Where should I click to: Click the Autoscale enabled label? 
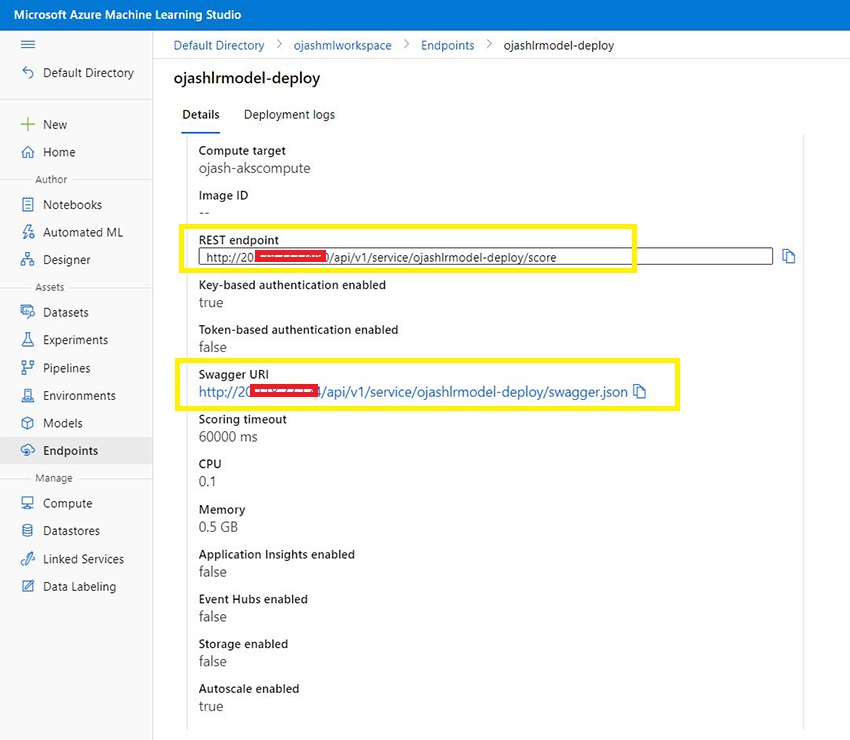click(x=249, y=688)
